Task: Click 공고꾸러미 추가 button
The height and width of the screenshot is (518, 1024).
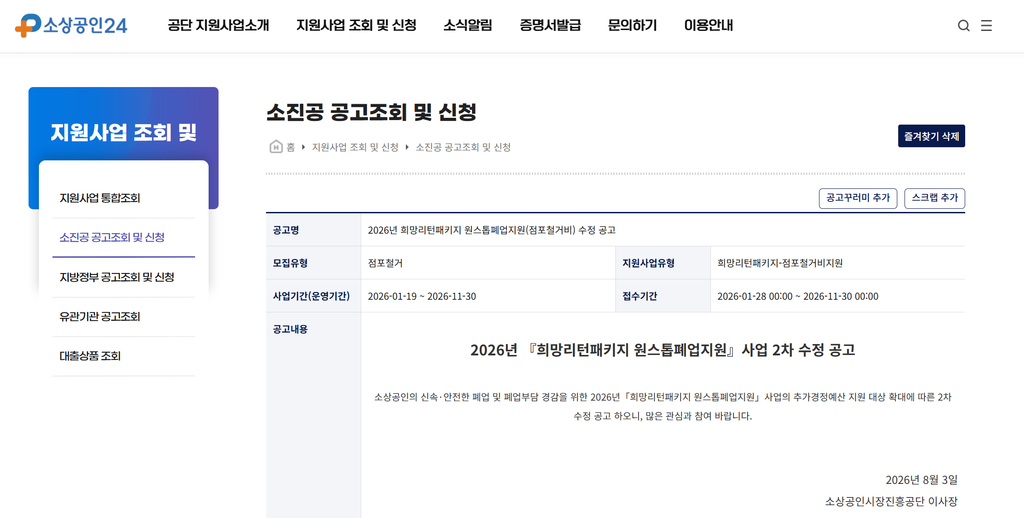Action: pyautogui.click(x=858, y=198)
